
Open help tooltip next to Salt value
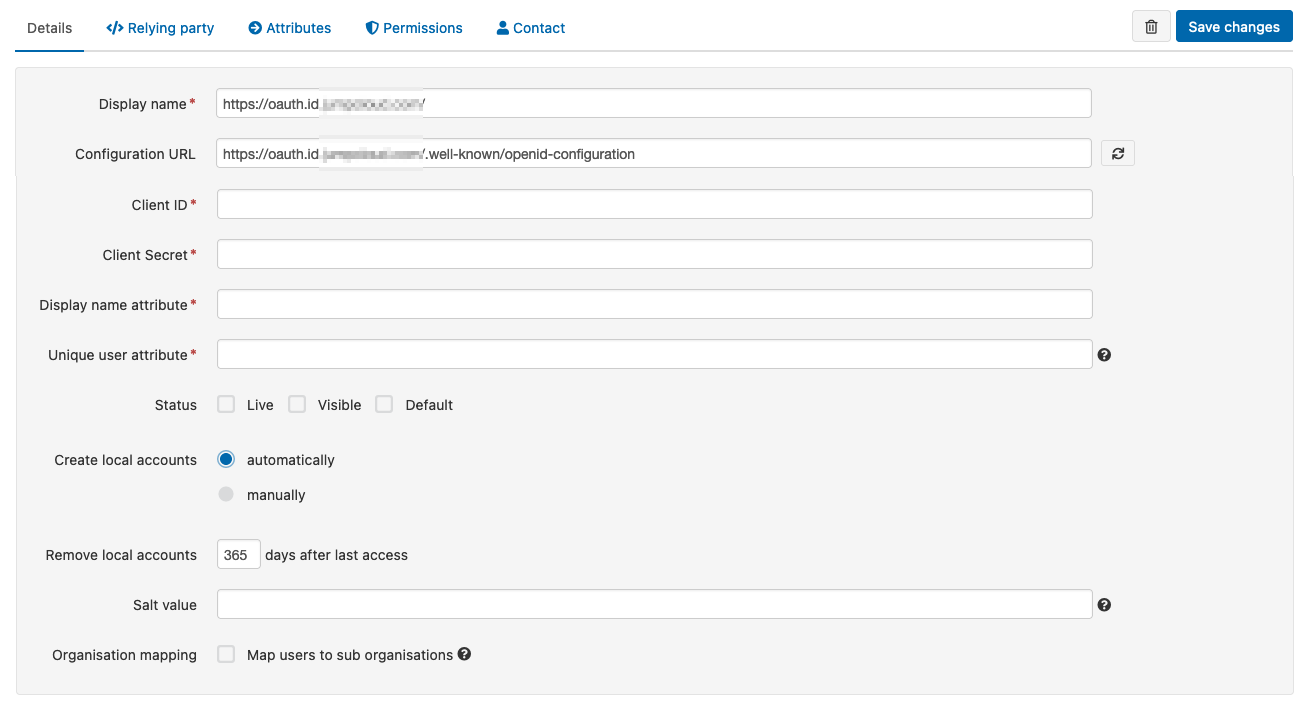[x=1104, y=604]
